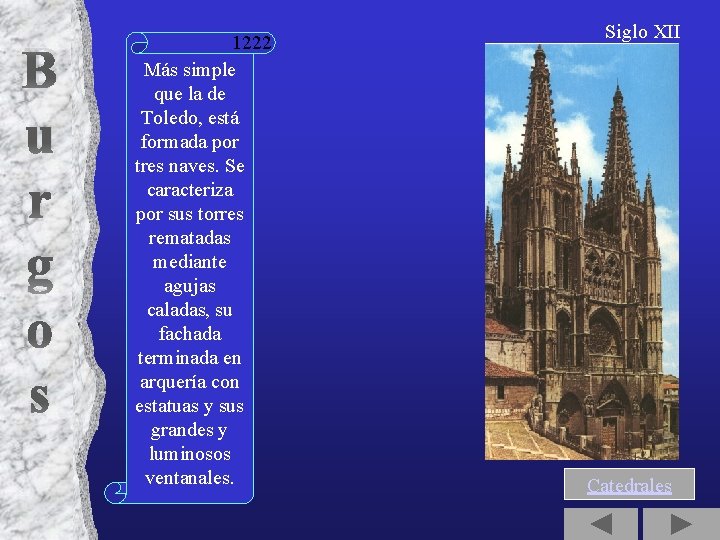
Task: Click the letter B of the Burgos title
Action: pos(39,70)
